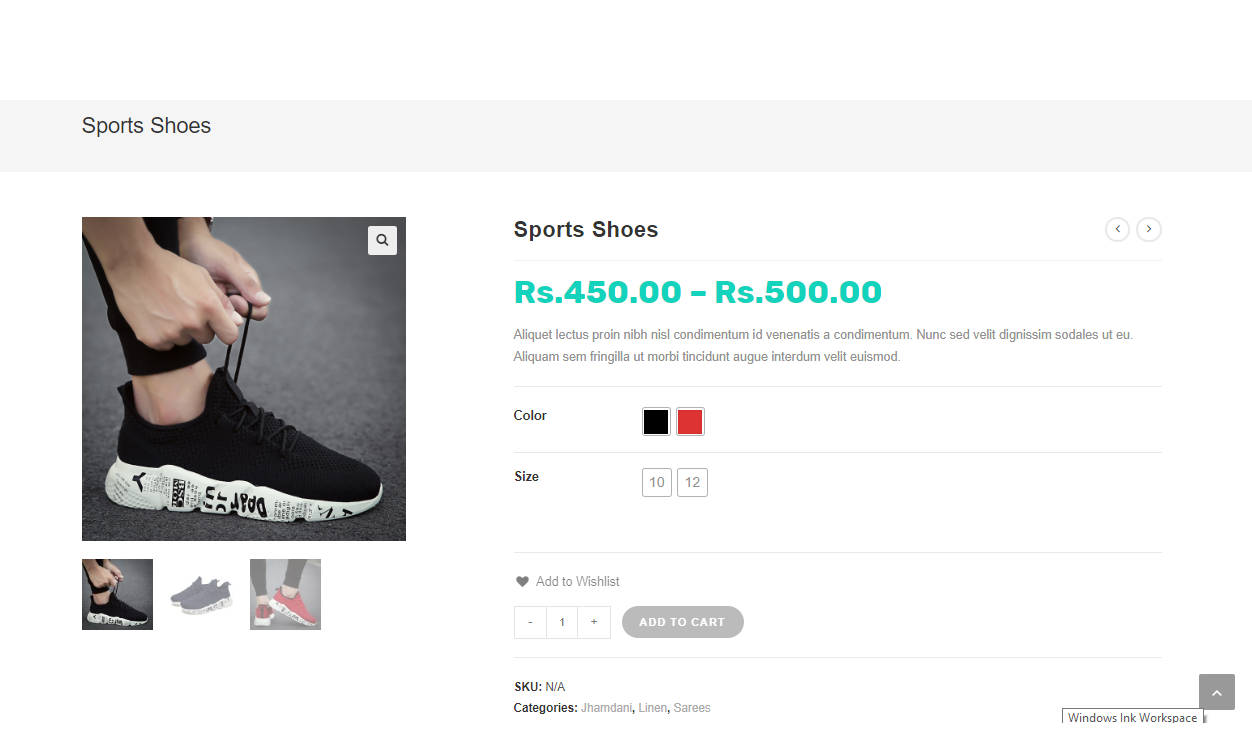Image resolution: width=1252 pixels, height=748 pixels.
Task: Open the Jhamdani category link
Action: point(606,708)
